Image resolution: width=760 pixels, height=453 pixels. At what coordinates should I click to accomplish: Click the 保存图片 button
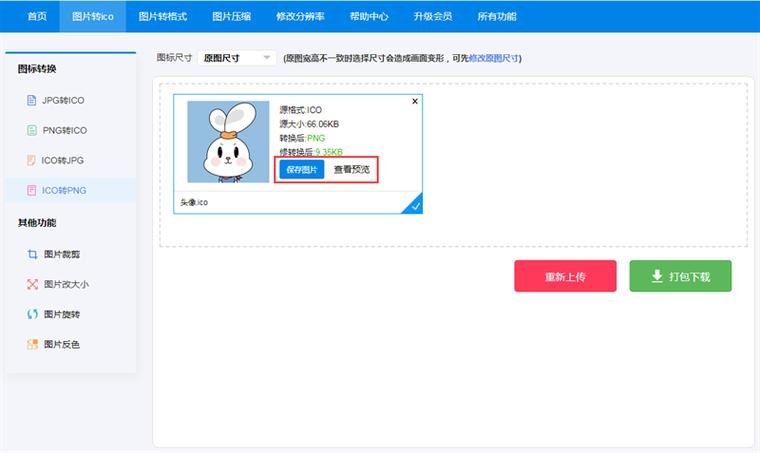coord(301,170)
